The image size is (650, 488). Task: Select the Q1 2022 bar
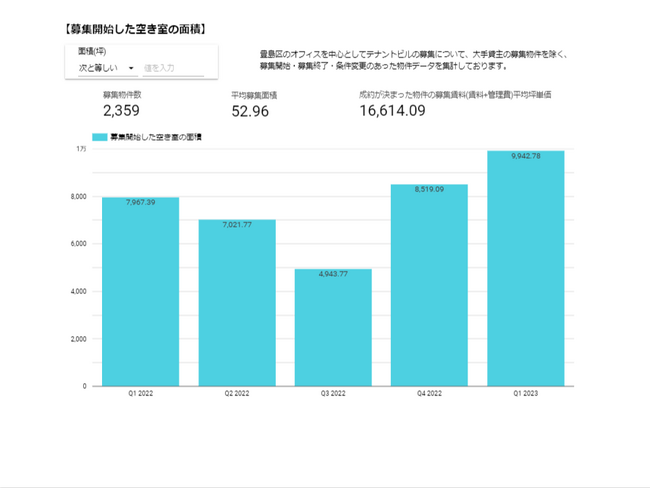pos(140,295)
